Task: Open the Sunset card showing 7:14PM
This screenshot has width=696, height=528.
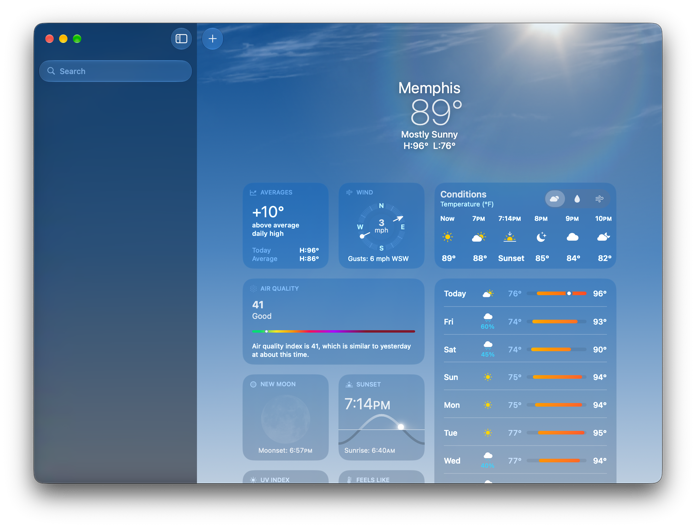Action: (x=381, y=418)
